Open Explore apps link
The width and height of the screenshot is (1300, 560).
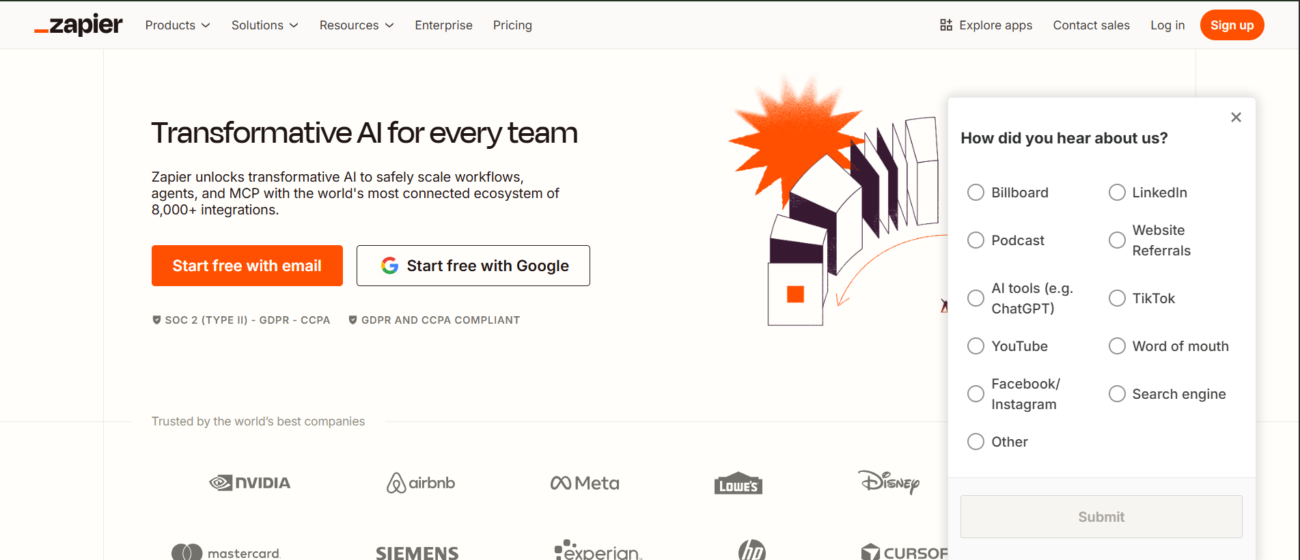tap(986, 25)
